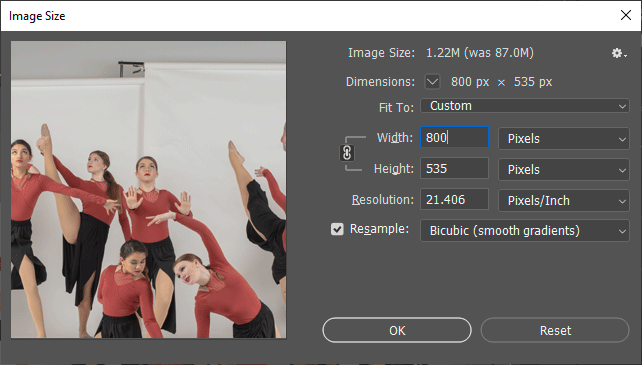Viewport: 642px width, 365px height.
Task: Click the OK button
Action: pyautogui.click(x=397, y=330)
